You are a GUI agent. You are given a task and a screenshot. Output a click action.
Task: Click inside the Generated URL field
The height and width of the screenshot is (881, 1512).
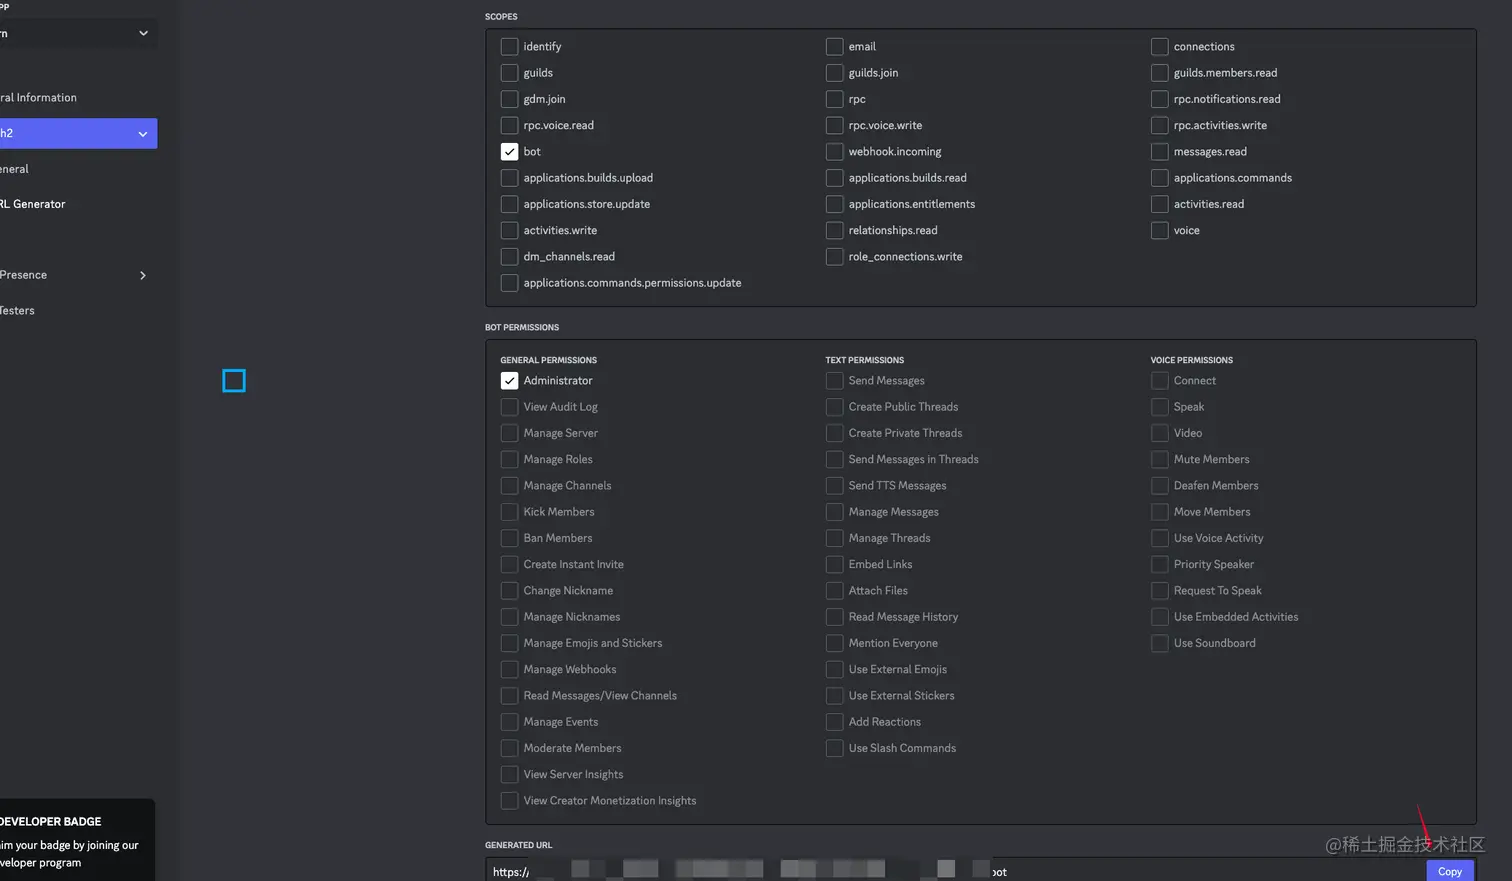point(955,870)
